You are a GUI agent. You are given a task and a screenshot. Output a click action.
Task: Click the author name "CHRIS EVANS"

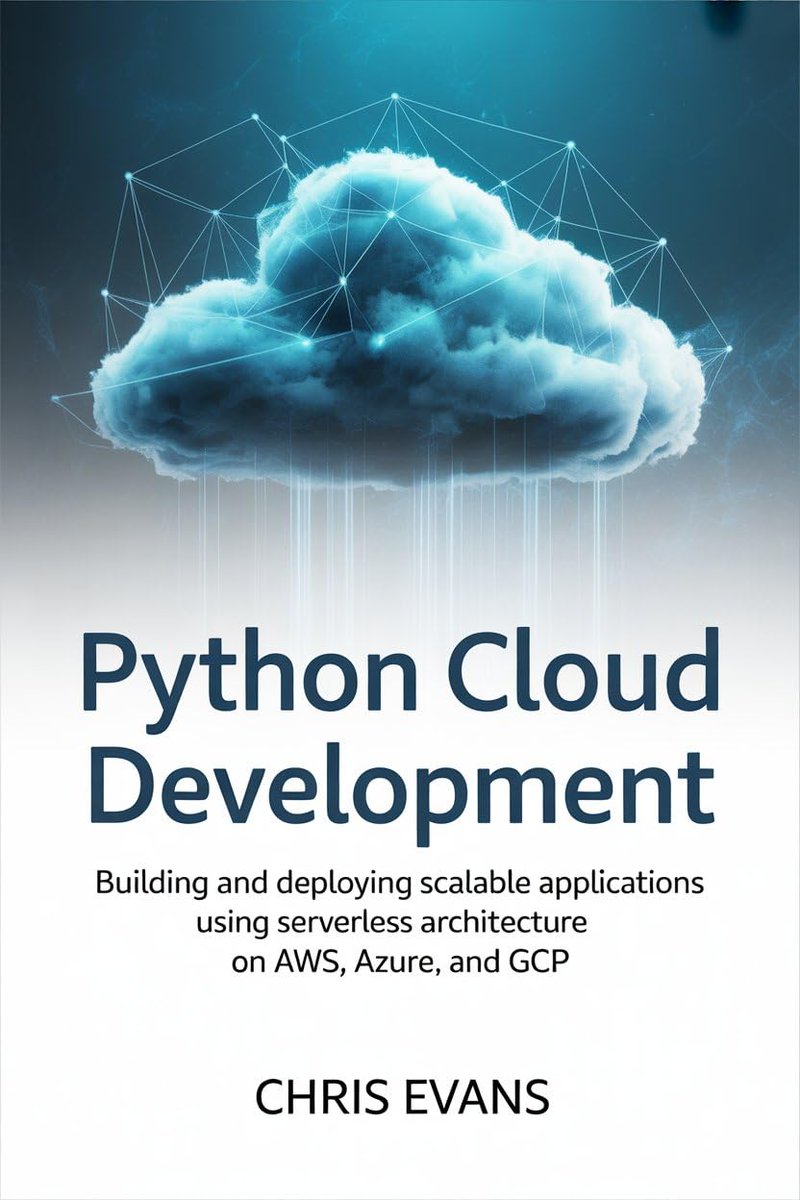click(402, 1099)
